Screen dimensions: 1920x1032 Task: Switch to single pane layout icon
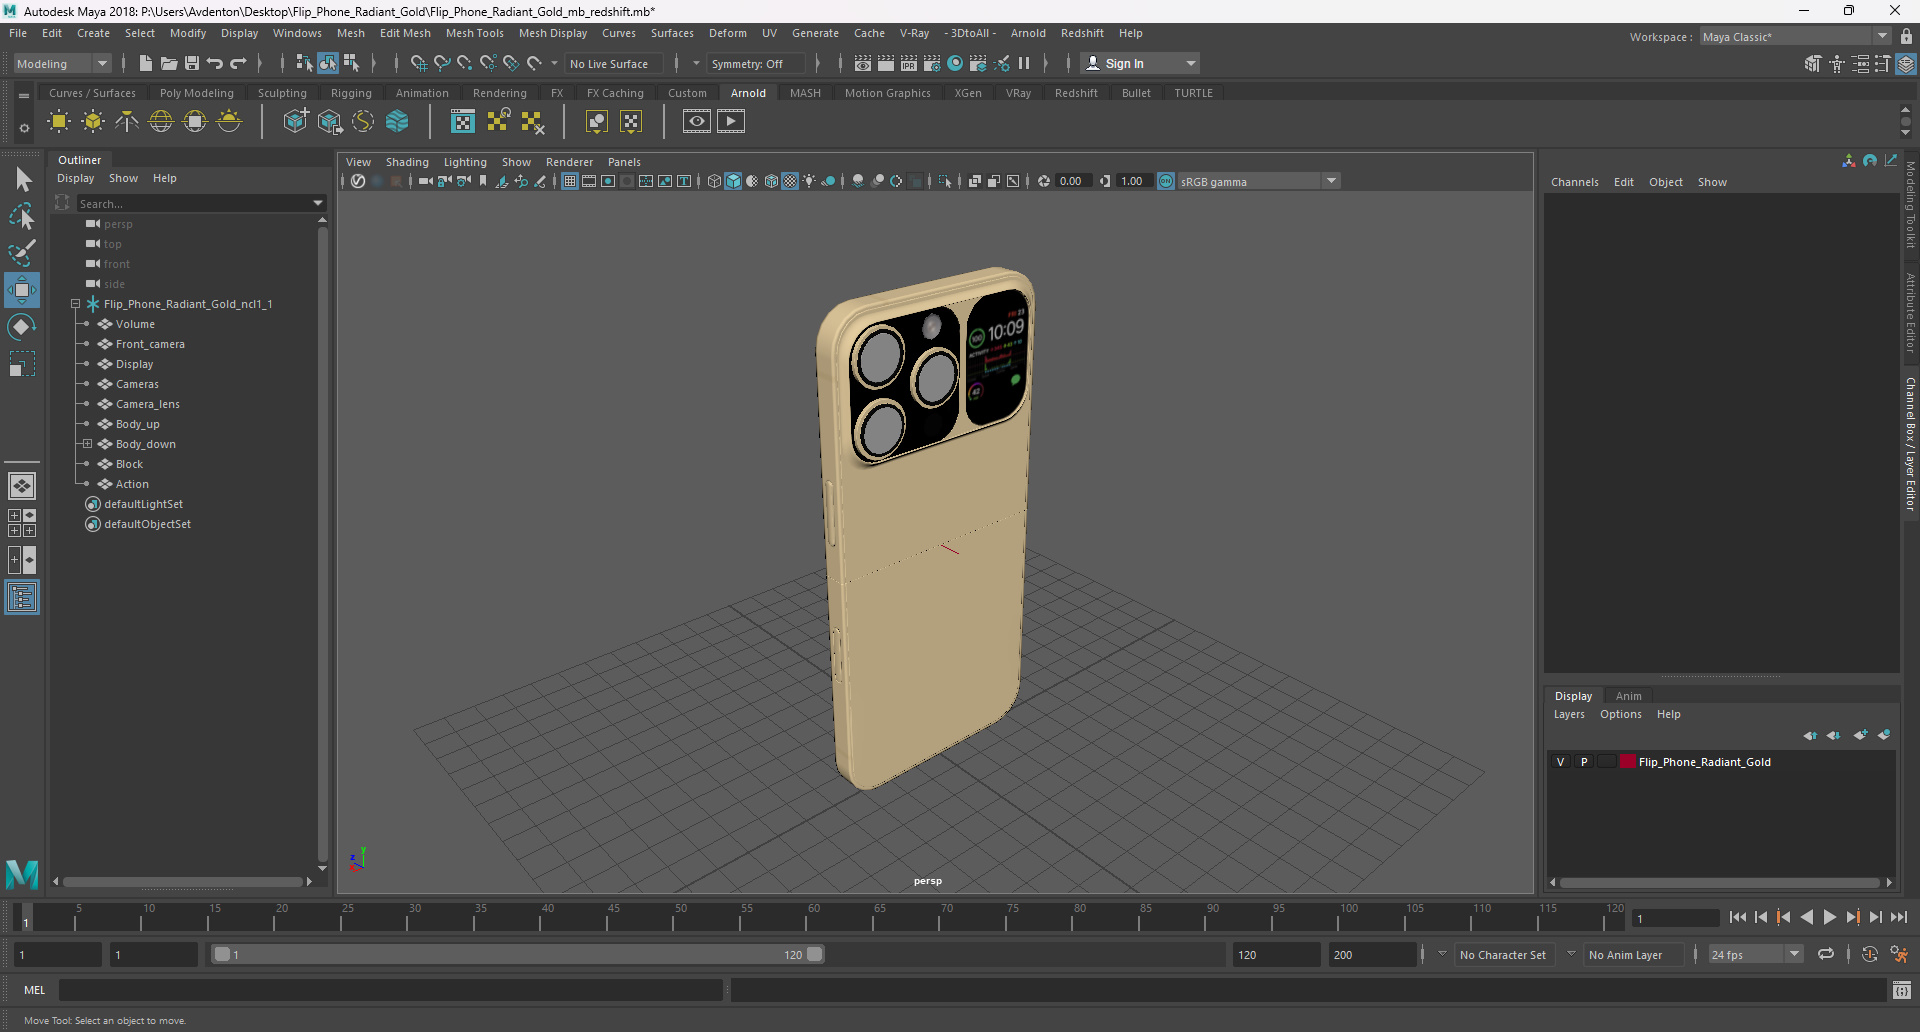click(22, 486)
